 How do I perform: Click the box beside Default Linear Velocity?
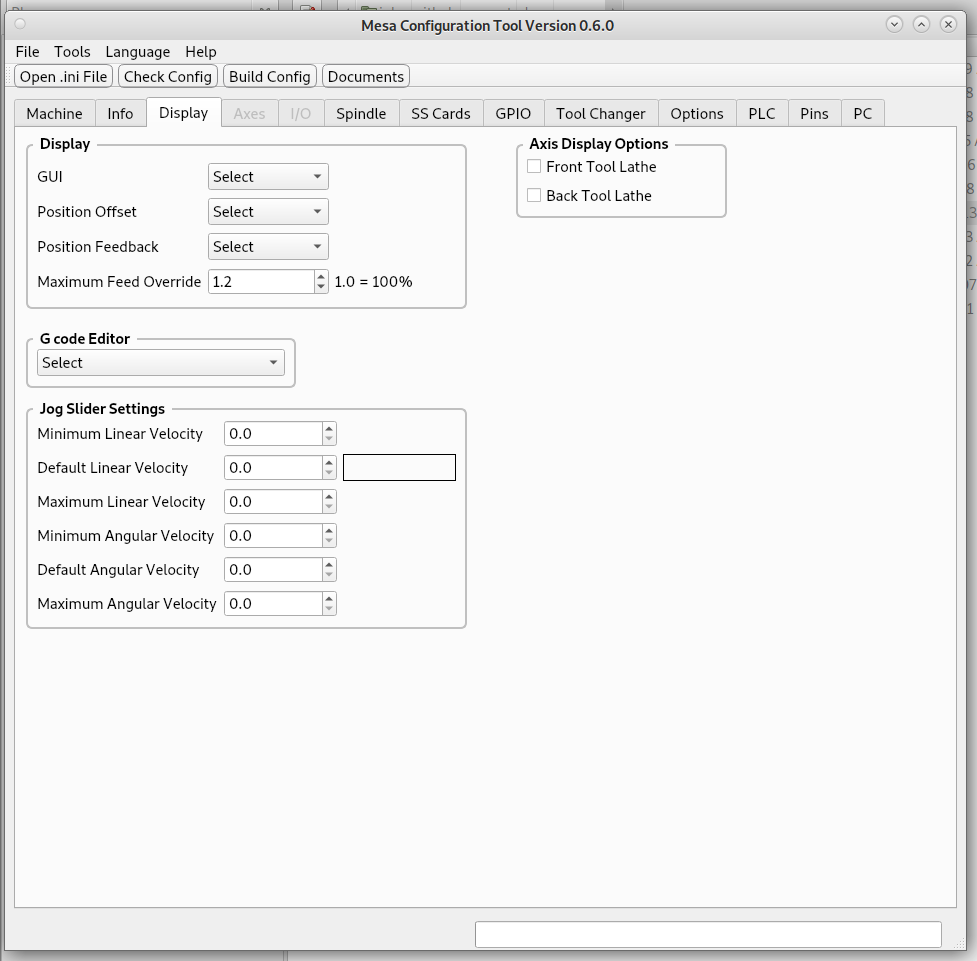399,467
